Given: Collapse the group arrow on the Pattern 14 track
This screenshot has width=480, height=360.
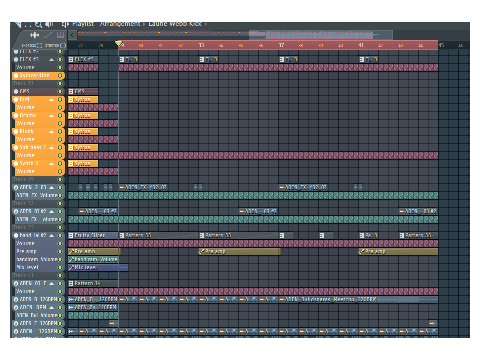Looking at the screenshot, I should (x=51, y=283).
